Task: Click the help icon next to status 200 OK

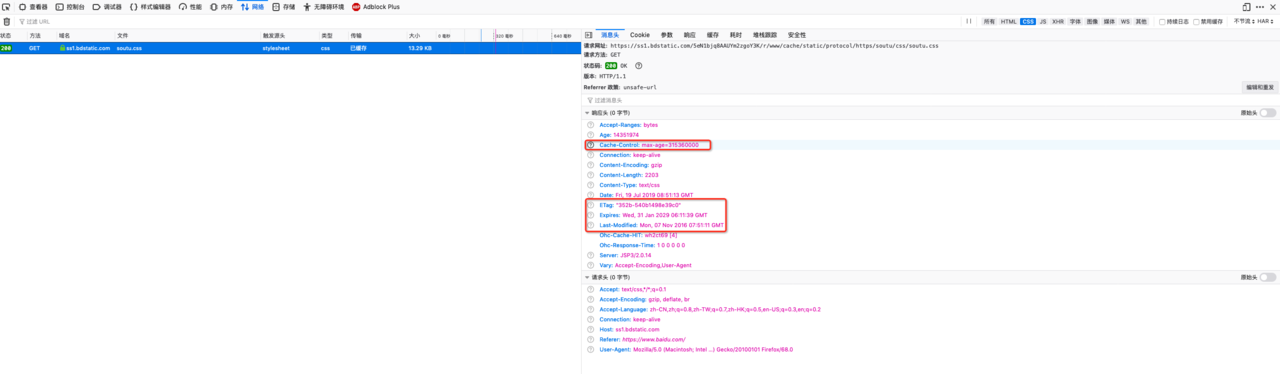Action: tap(639, 66)
